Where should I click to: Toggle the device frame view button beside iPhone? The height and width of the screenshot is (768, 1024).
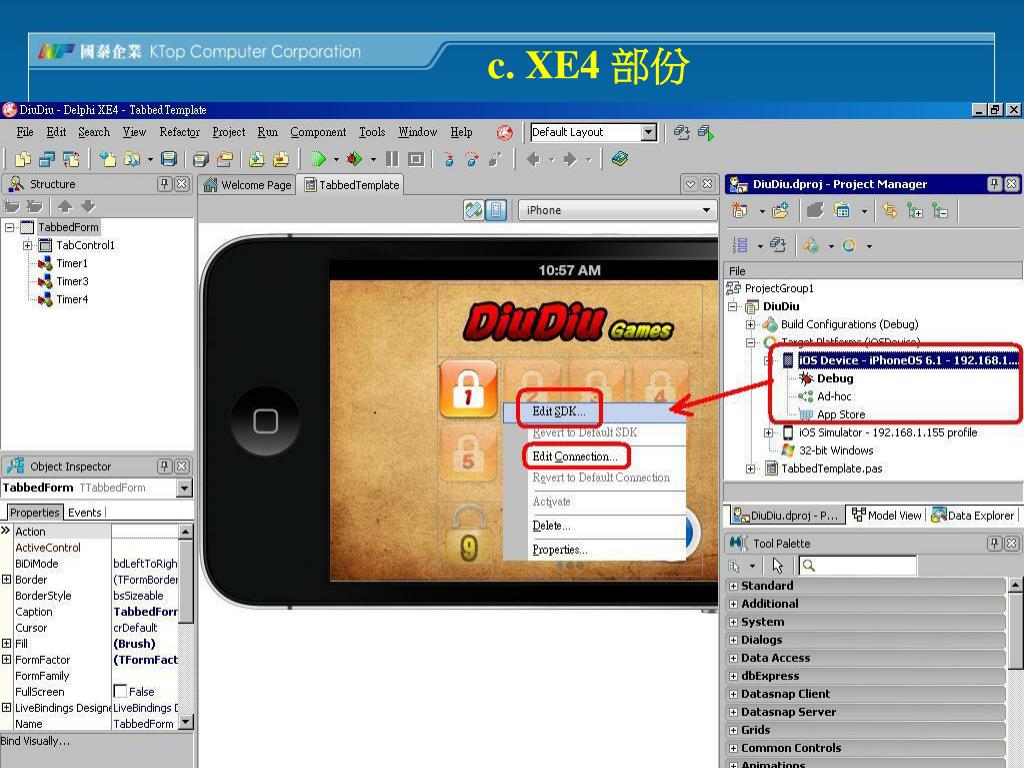click(496, 210)
